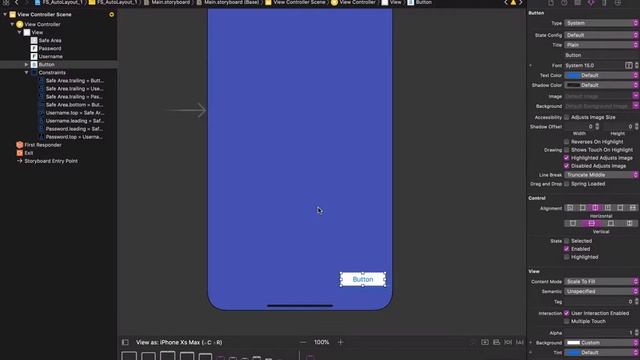The height and width of the screenshot is (360, 640).
Task: Set vertical alignment to center
Action: (x=591, y=223)
